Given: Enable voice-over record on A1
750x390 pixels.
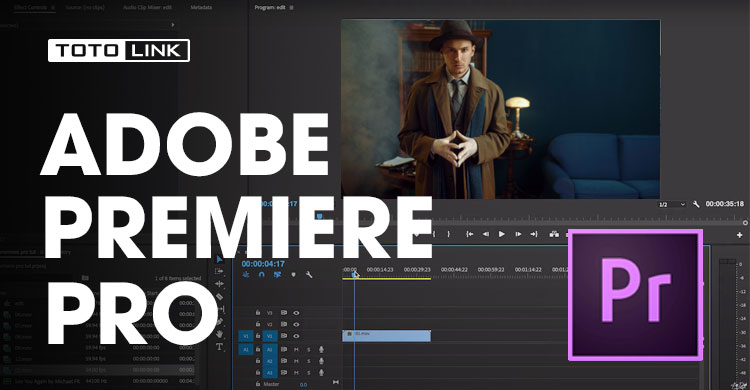Looking at the screenshot, I should click(321, 350).
